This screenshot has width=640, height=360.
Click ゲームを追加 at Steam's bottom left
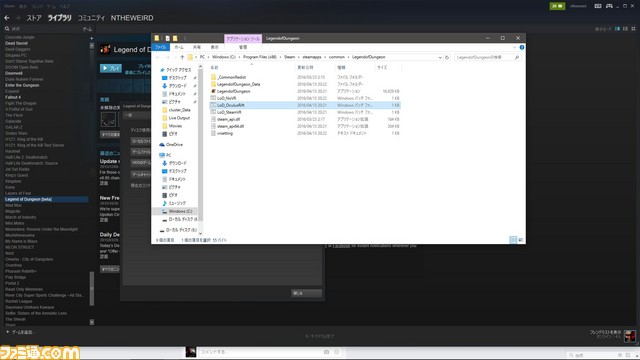20,332
